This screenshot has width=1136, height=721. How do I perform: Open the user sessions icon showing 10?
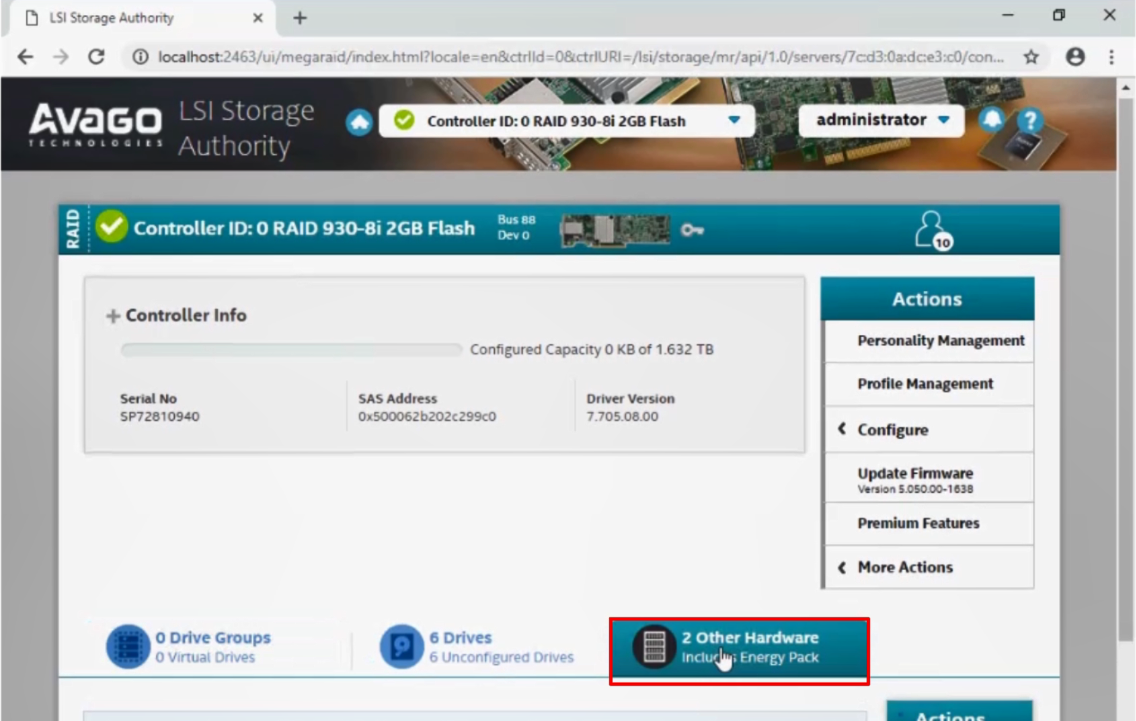pos(932,230)
